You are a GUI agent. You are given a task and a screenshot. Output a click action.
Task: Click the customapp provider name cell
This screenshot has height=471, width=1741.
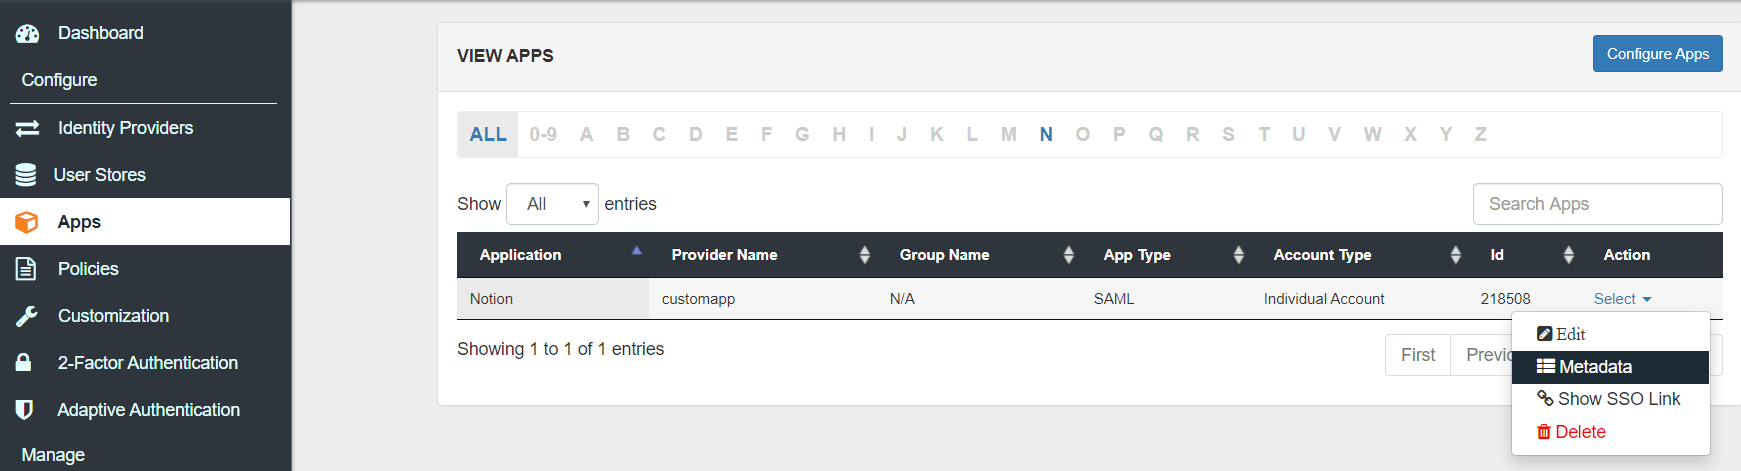(x=763, y=299)
